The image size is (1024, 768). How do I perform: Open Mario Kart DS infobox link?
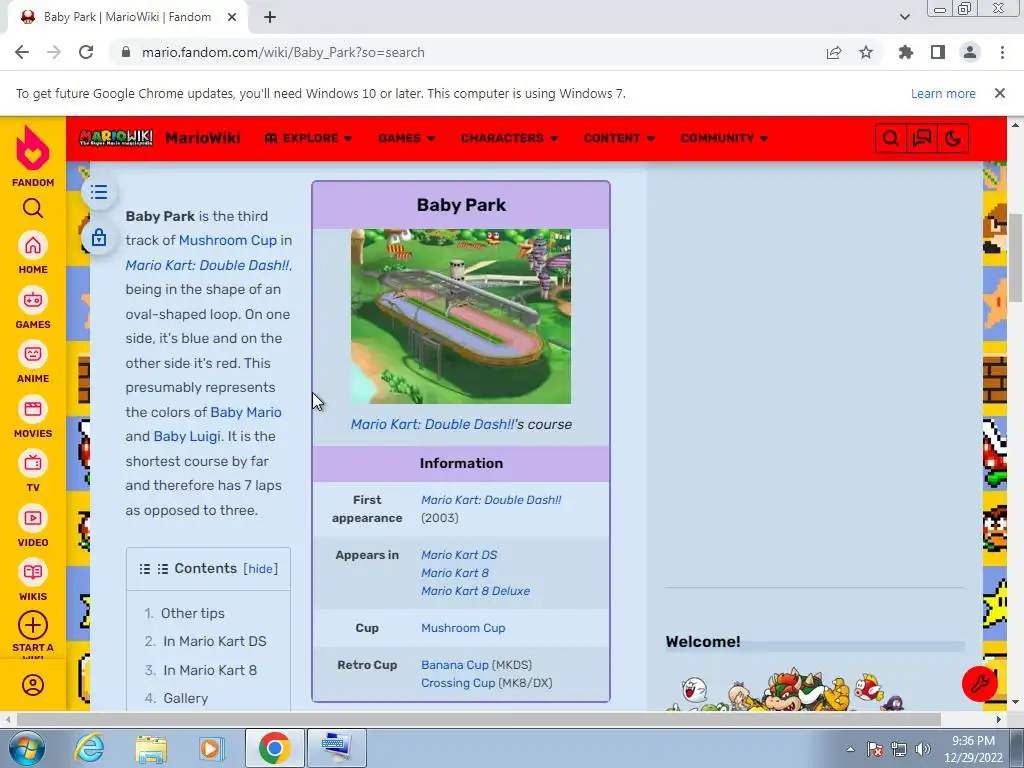[x=459, y=554]
